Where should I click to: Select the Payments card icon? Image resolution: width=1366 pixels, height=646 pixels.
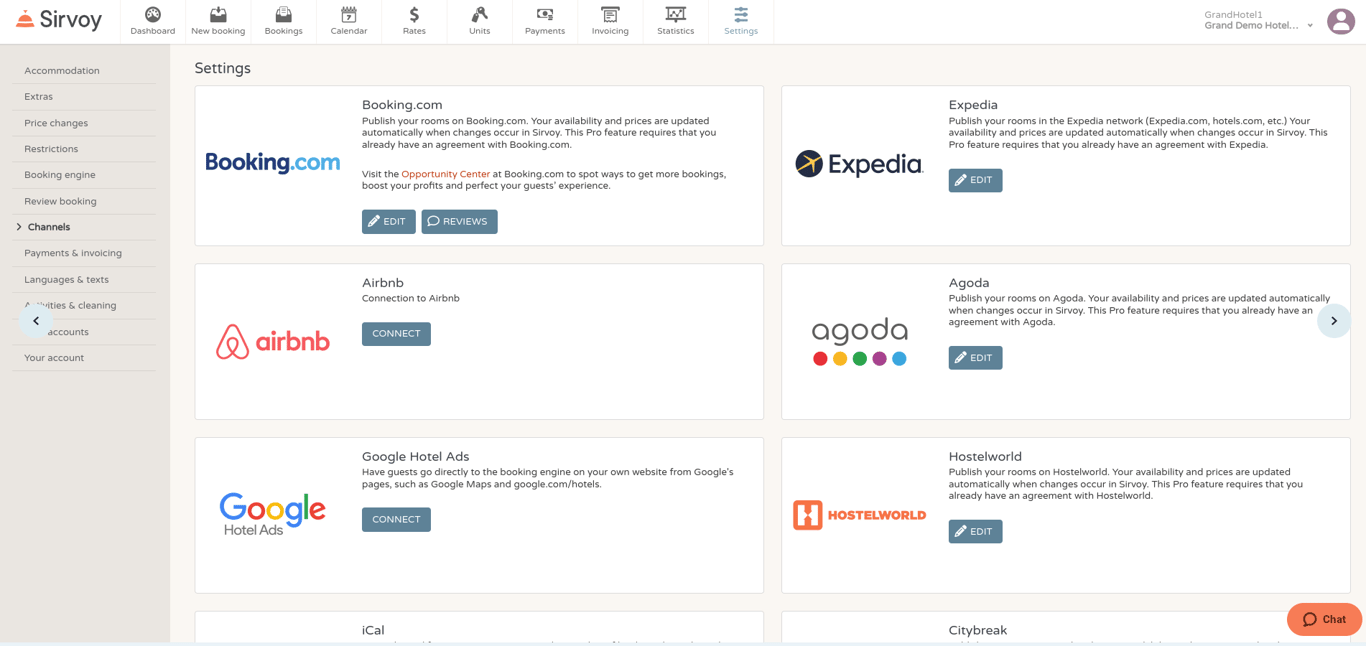tap(544, 21)
